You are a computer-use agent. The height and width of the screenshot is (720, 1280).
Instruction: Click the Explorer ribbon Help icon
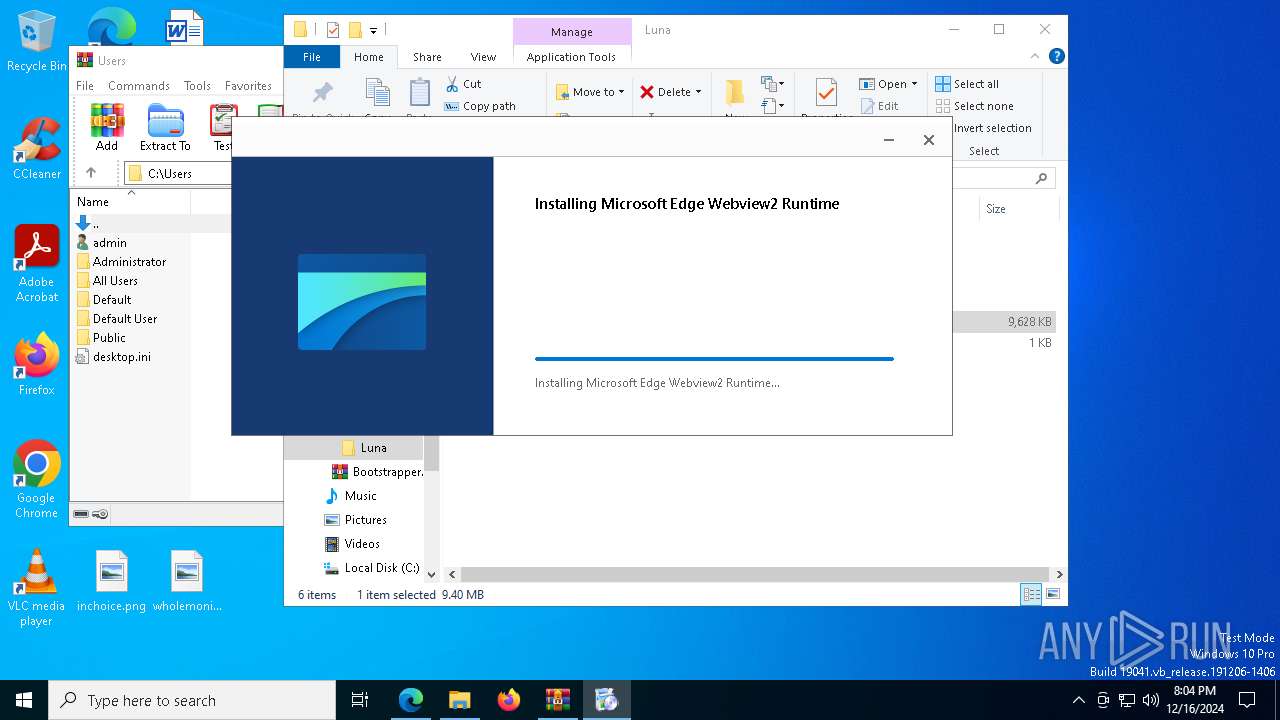(x=1056, y=56)
